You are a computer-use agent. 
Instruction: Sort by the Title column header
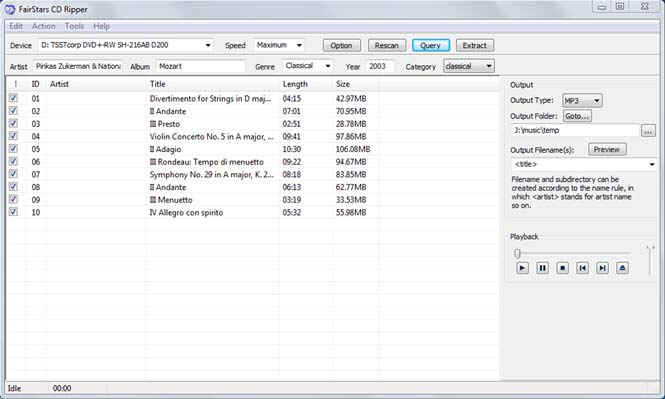click(213, 84)
